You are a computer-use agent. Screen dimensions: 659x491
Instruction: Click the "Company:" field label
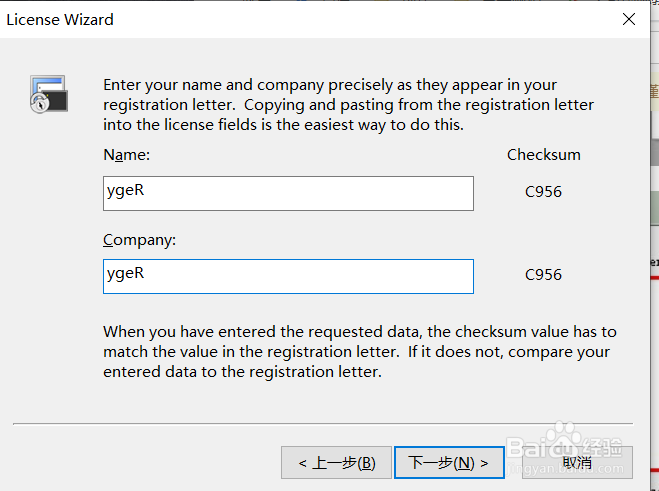click(x=139, y=241)
